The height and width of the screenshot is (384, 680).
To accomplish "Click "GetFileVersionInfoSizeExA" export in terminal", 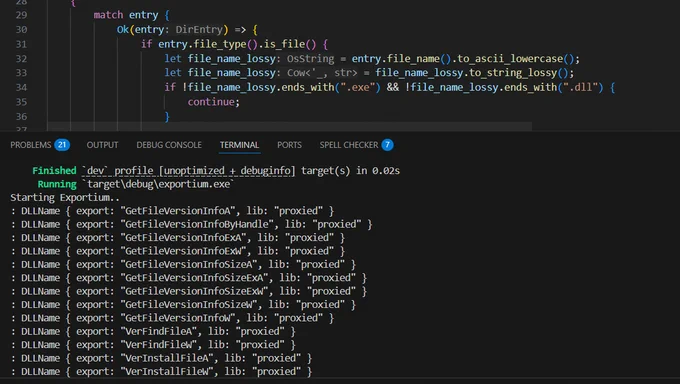I will [195, 278].
